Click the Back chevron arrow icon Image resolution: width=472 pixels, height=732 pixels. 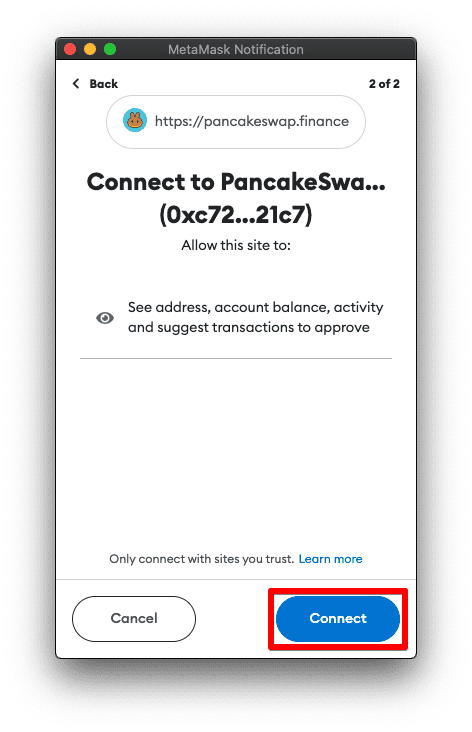76,84
